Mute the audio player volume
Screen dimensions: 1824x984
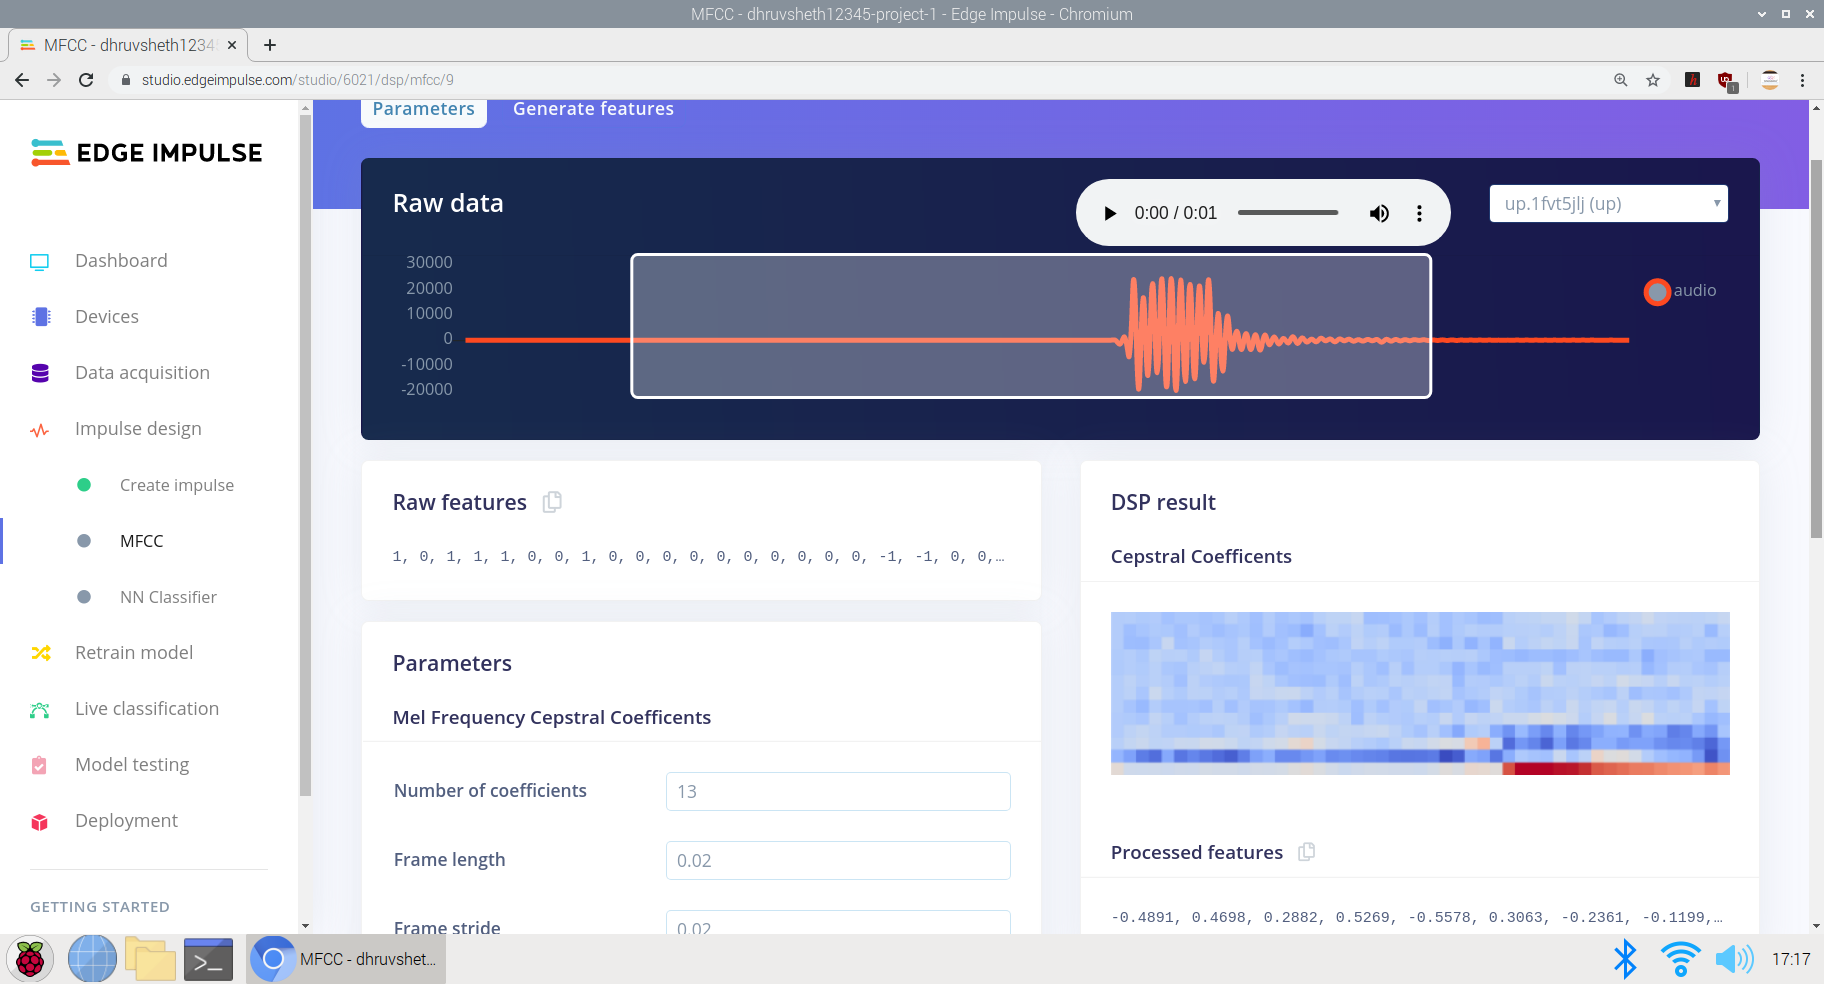pos(1379,213)
